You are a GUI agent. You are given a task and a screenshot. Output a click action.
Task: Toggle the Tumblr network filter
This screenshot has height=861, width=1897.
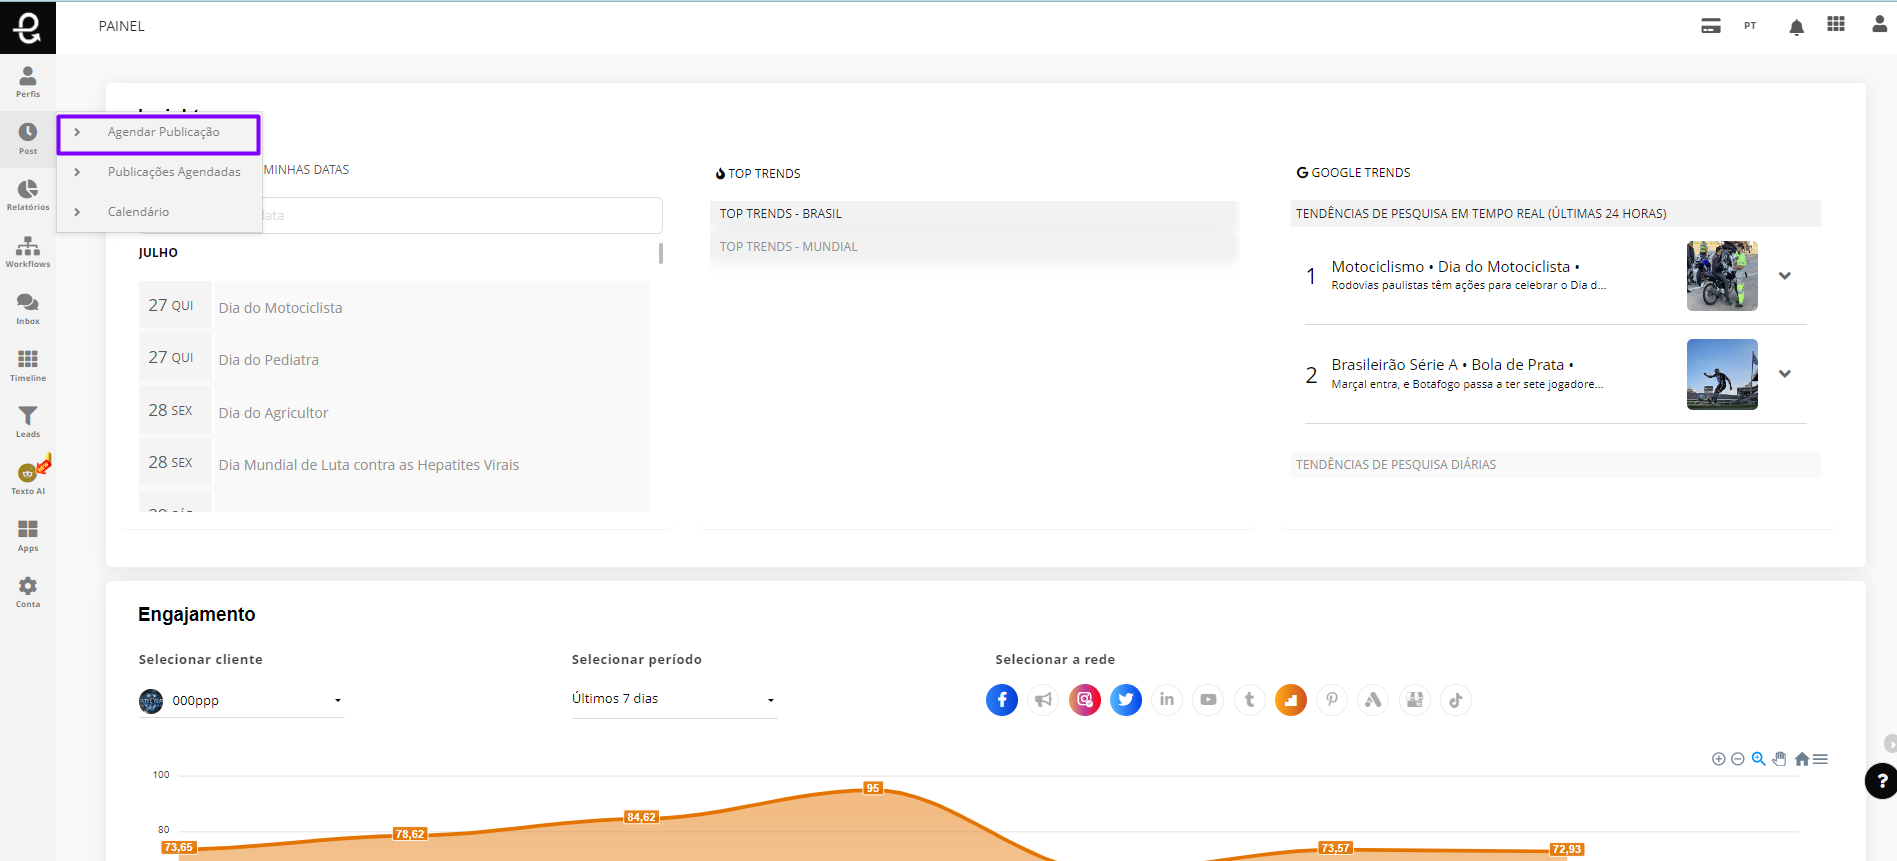pos(1250,700)
